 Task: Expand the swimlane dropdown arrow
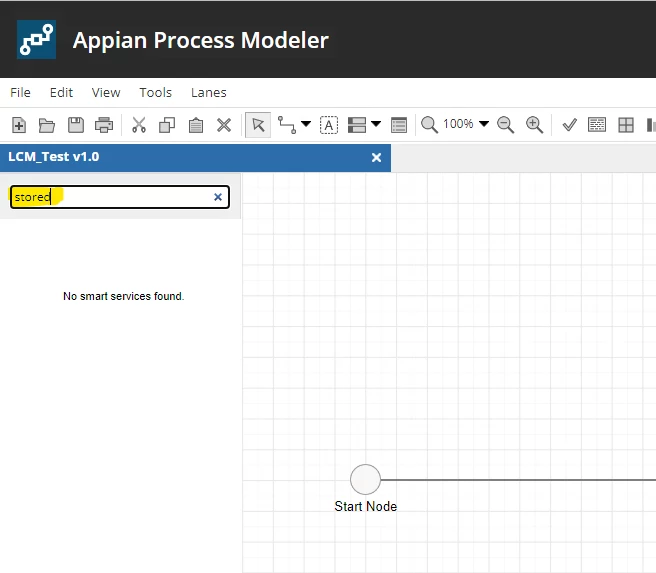(x=376, y=124)
